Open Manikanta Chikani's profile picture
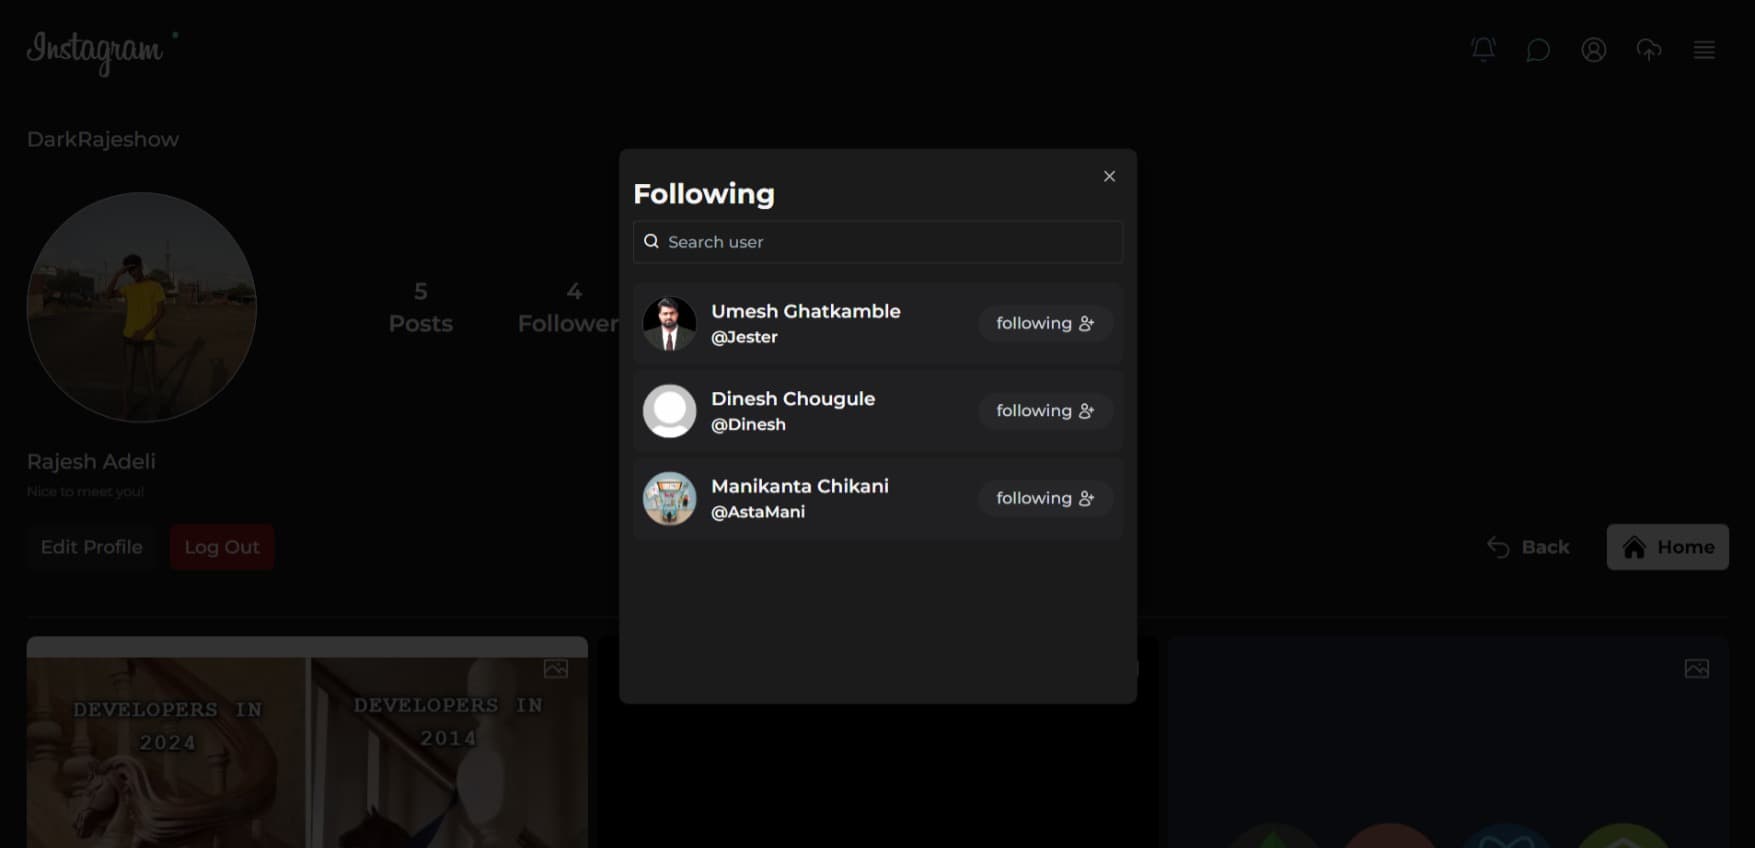Image resolution: width=1755 pixels, height=848 pixels. (x=669, y=498)
